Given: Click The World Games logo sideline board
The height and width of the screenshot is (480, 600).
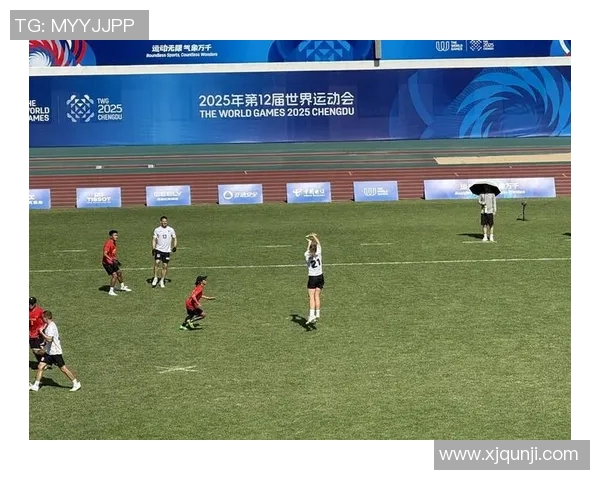Looking at the screenshot, I should (375, 191).
